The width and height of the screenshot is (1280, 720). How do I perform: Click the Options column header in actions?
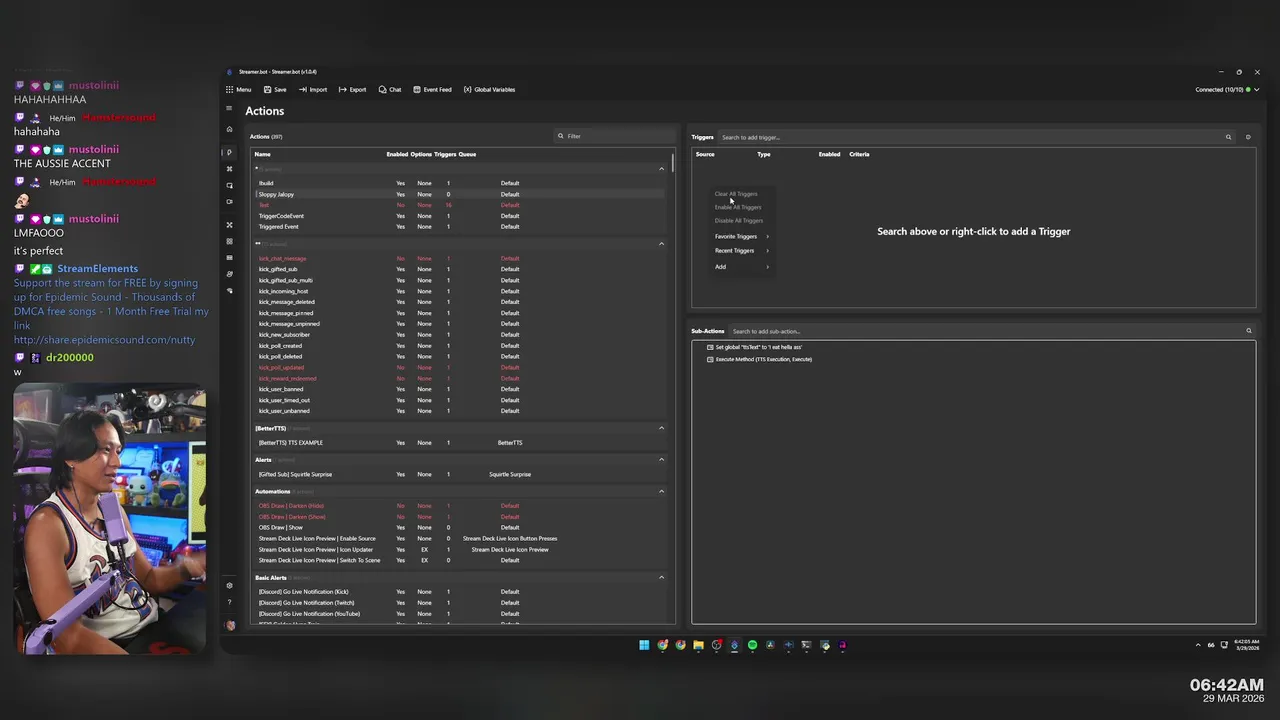click(x=421, y=154)
